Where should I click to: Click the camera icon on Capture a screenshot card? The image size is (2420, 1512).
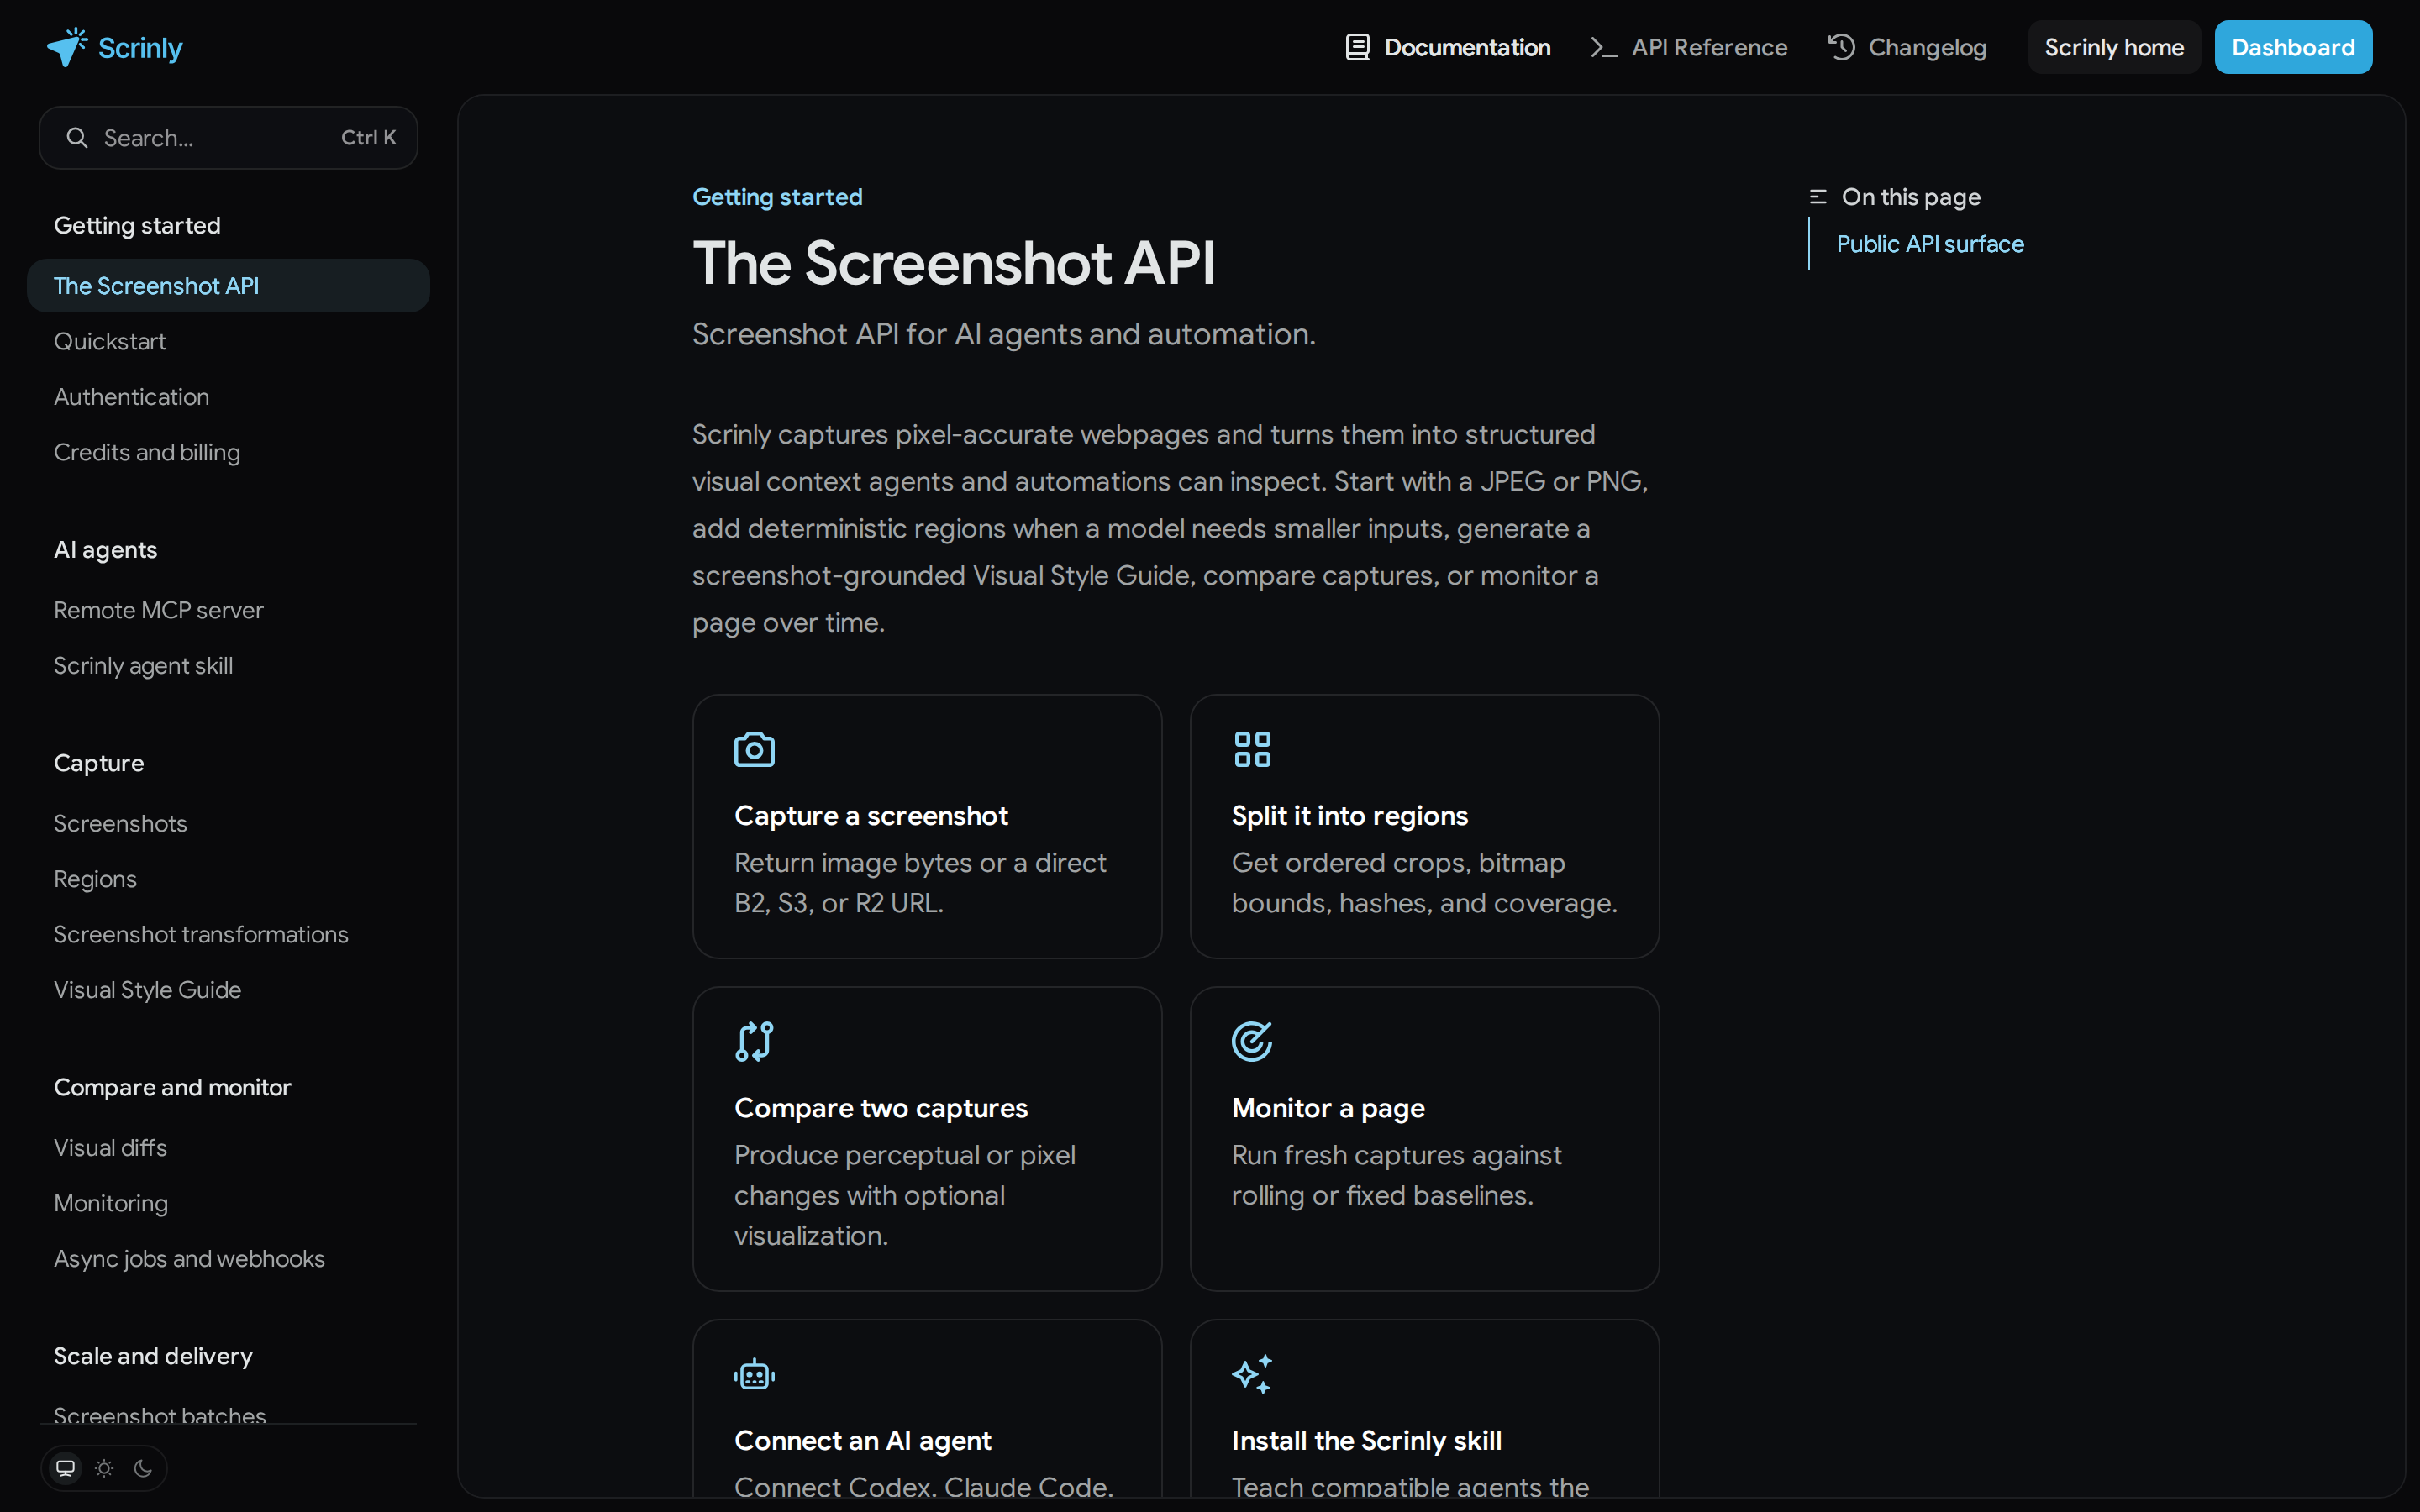click(x=754, y=749)
